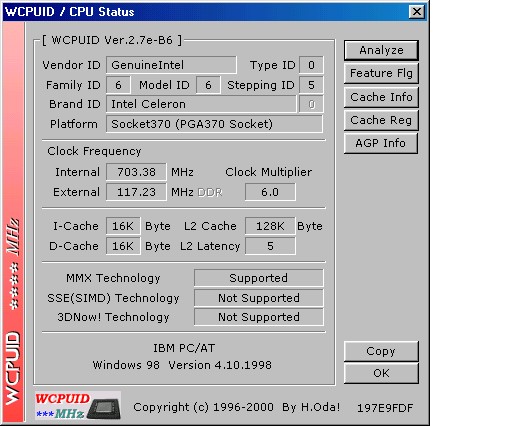This screenshot has width=512, height=426.
Task: Close the CPU Status window
Action: point(417,12)
